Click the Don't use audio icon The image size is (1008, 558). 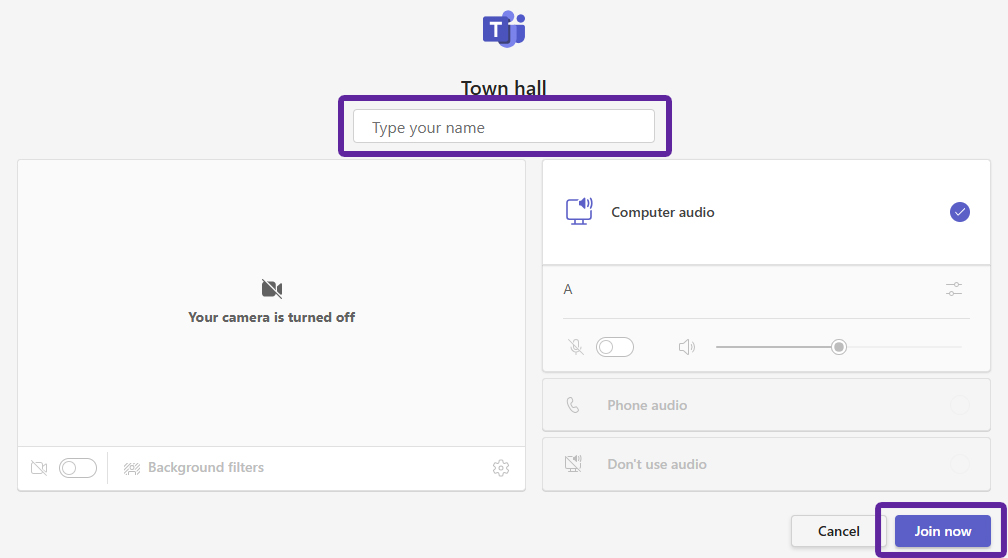pyautogui.click(x=573, y=464)
